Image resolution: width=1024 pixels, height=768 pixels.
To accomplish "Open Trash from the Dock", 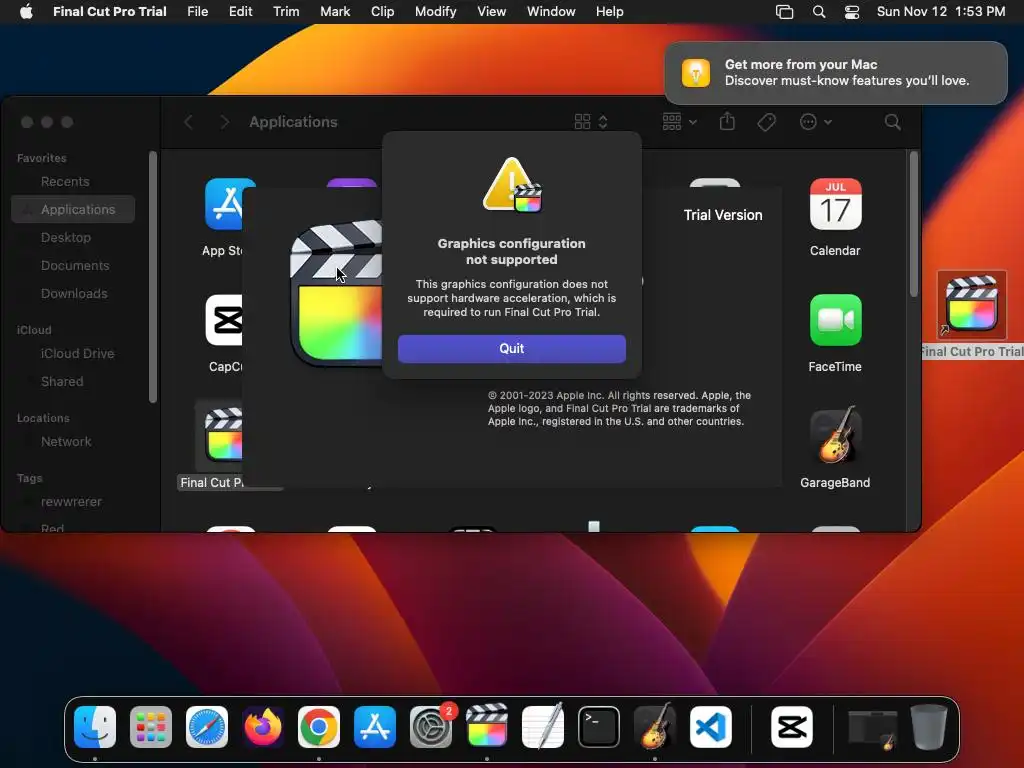I will (x=929, y=727).
